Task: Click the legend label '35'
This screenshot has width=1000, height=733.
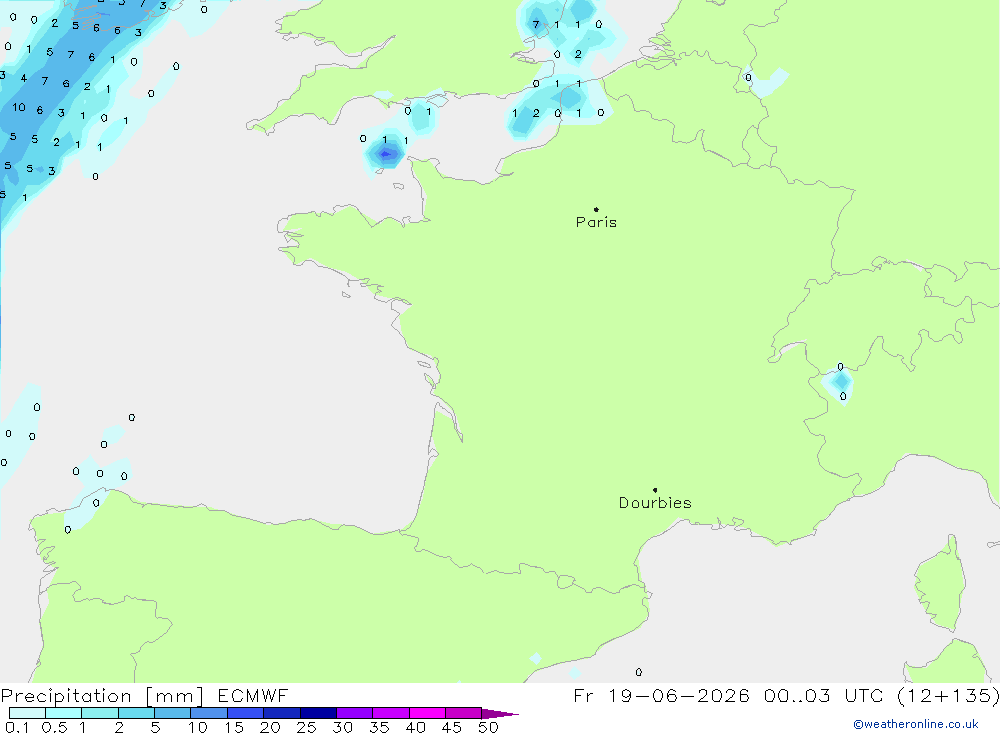Action: pyautogui.click(x=379, y=727)
